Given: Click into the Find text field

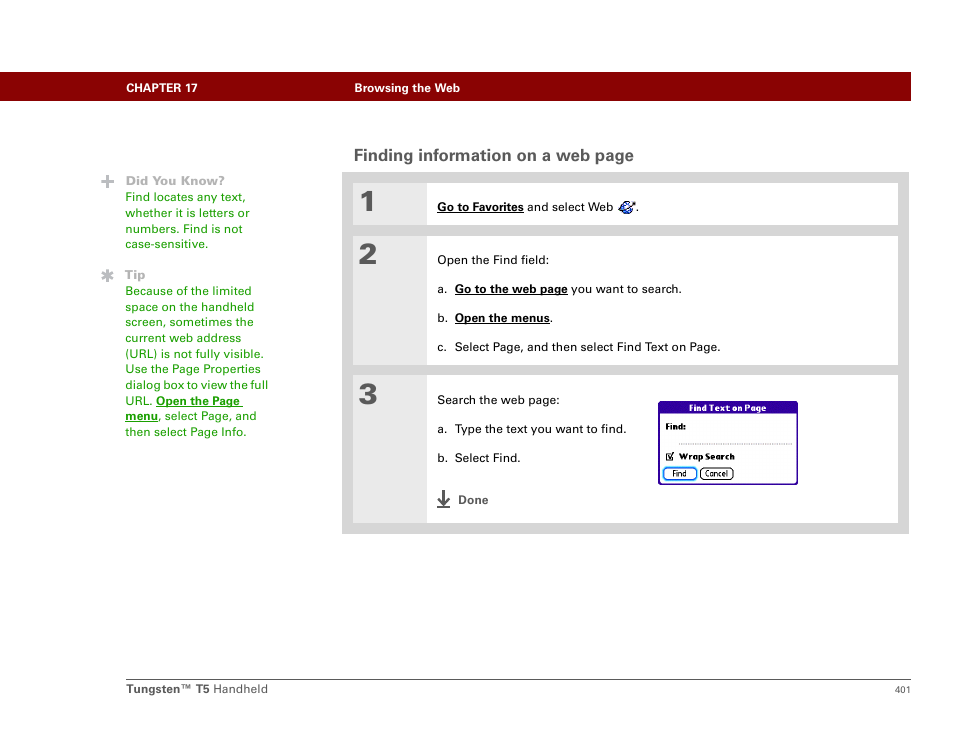Looking at the screenshot, I should [735, 437].
